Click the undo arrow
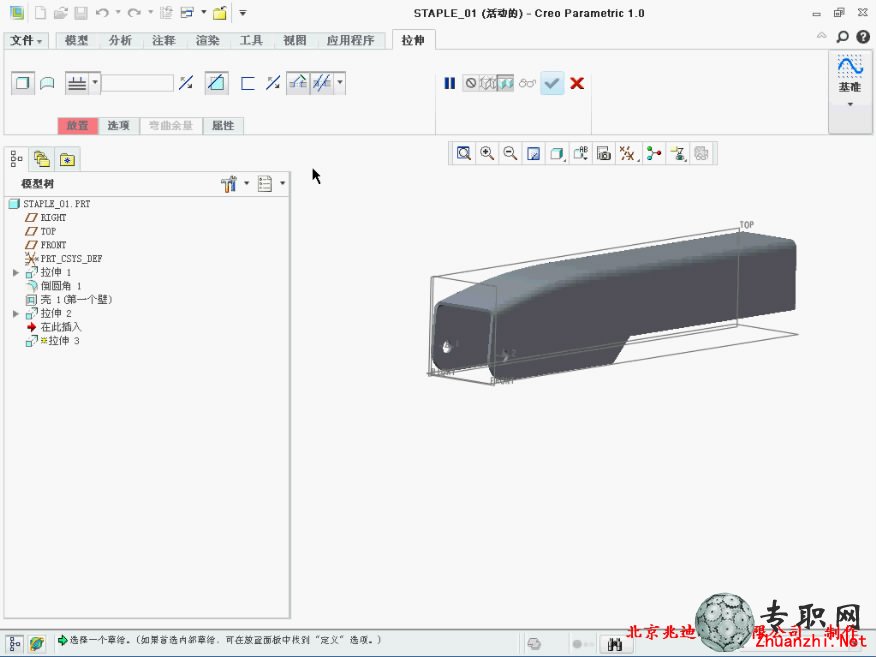The width and height of the screenshot is (876, 657). click(x=102, y=12)
